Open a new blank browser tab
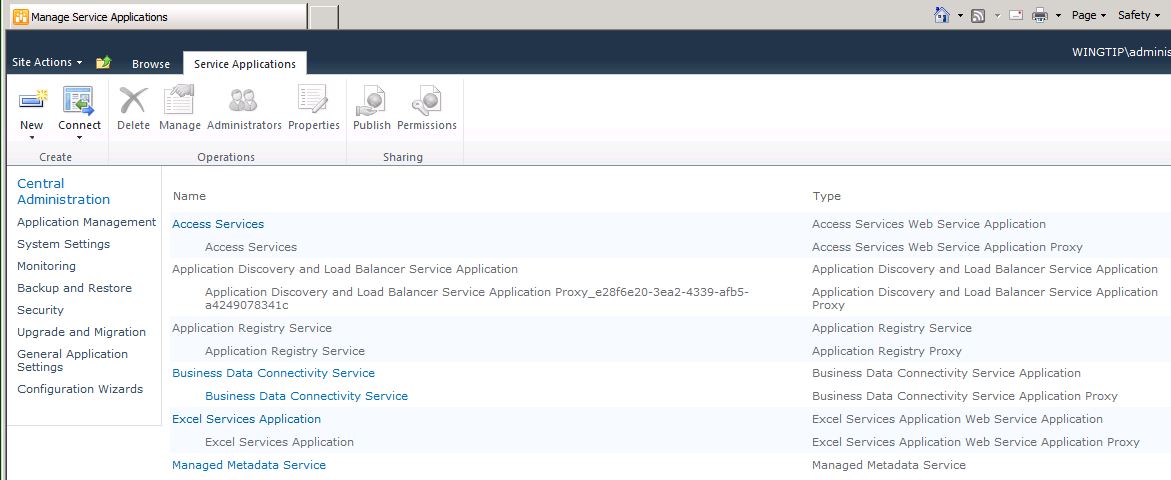 [x=323, y=17]
